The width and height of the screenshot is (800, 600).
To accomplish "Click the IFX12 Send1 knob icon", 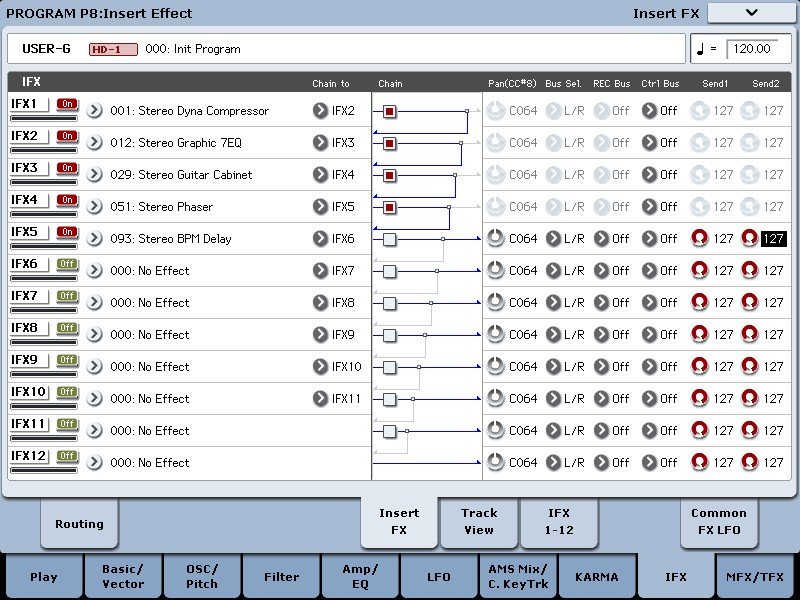I will pyautogui.click(x=699, y=463).
